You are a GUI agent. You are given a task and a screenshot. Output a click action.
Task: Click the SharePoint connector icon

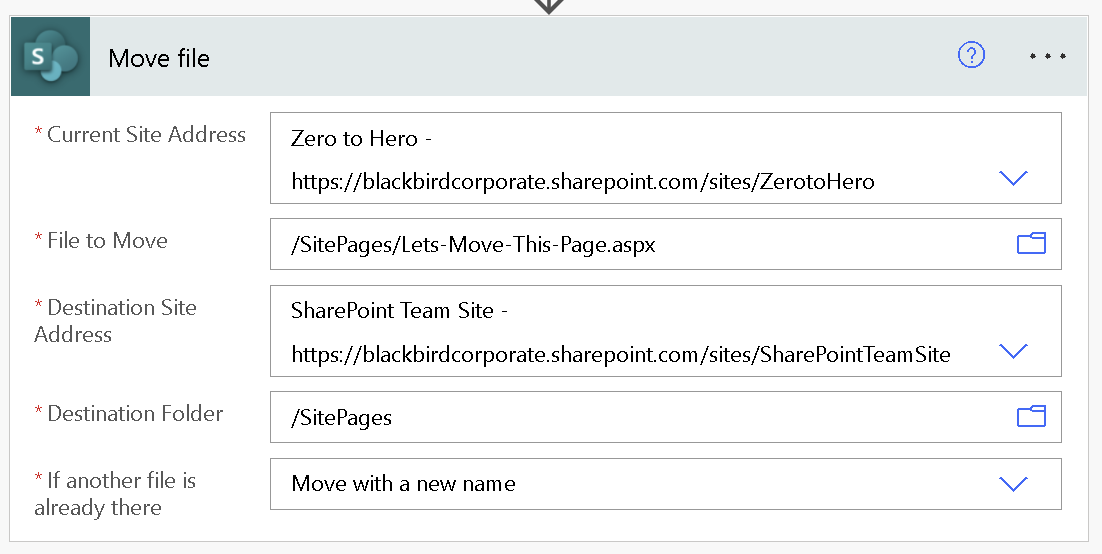tap(50, 57)
